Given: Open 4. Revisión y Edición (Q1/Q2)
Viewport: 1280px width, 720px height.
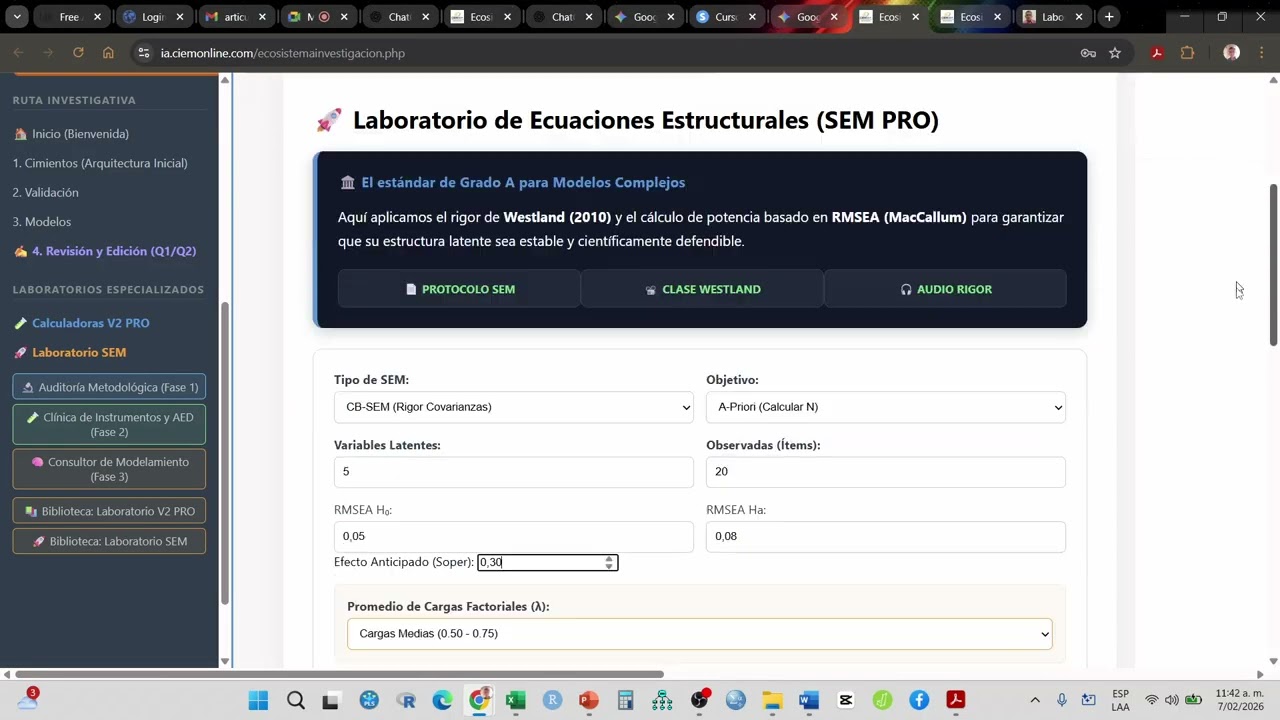Looking at the screenshot, I should tap(105, 251).
